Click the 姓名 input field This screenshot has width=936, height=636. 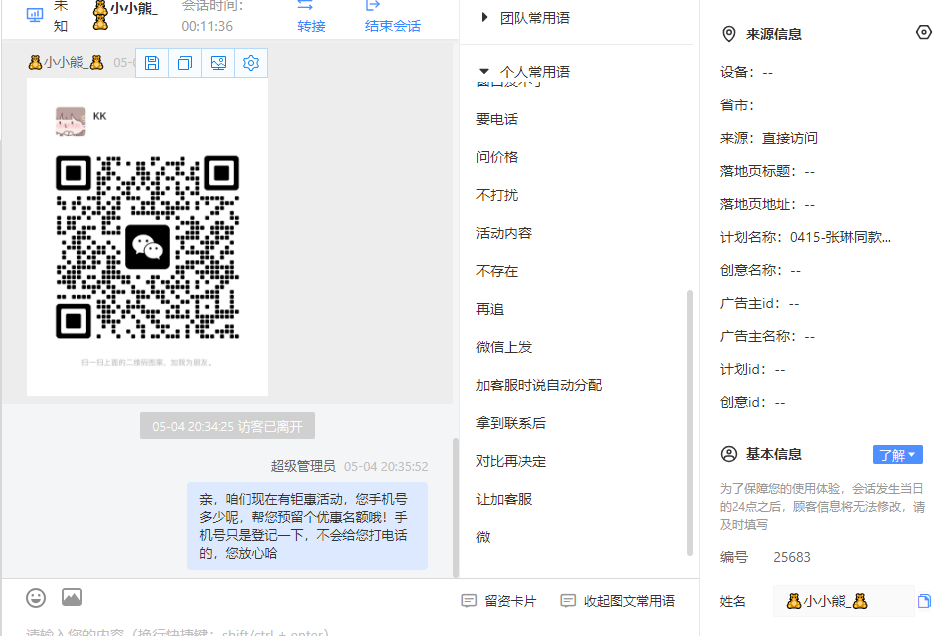843,601
